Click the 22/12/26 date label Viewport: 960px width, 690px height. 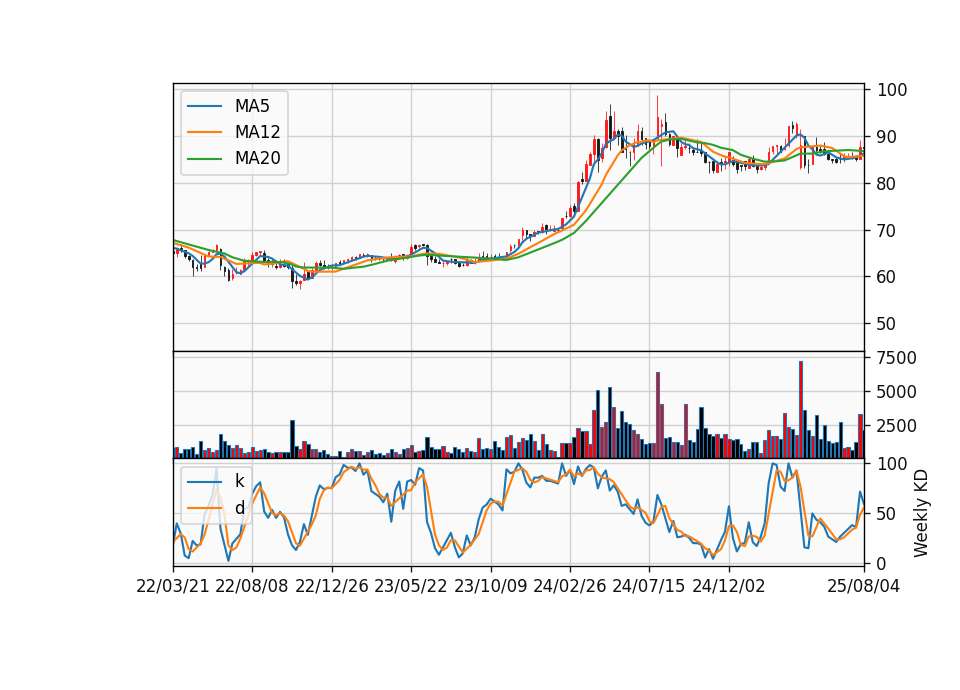332,586
